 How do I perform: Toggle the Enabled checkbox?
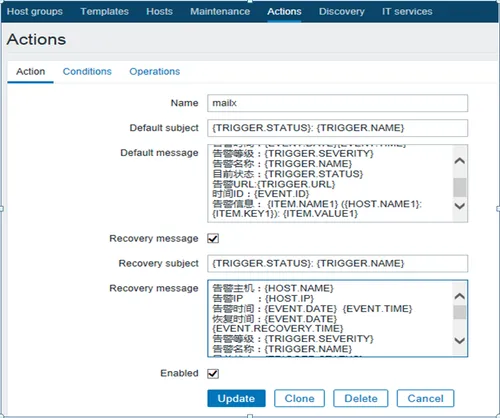tap(213, 373)
